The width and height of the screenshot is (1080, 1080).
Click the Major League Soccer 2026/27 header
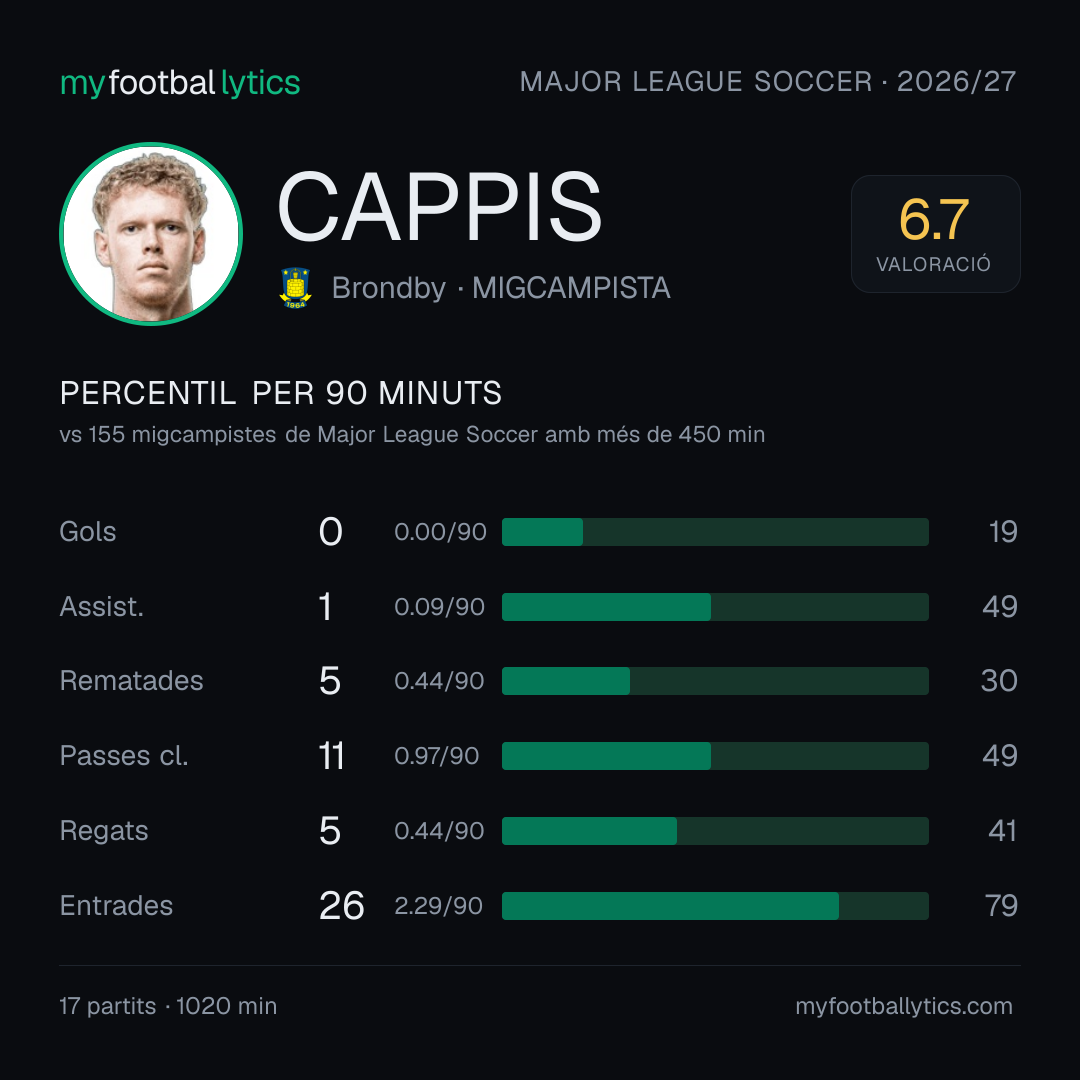pos(768,82)
